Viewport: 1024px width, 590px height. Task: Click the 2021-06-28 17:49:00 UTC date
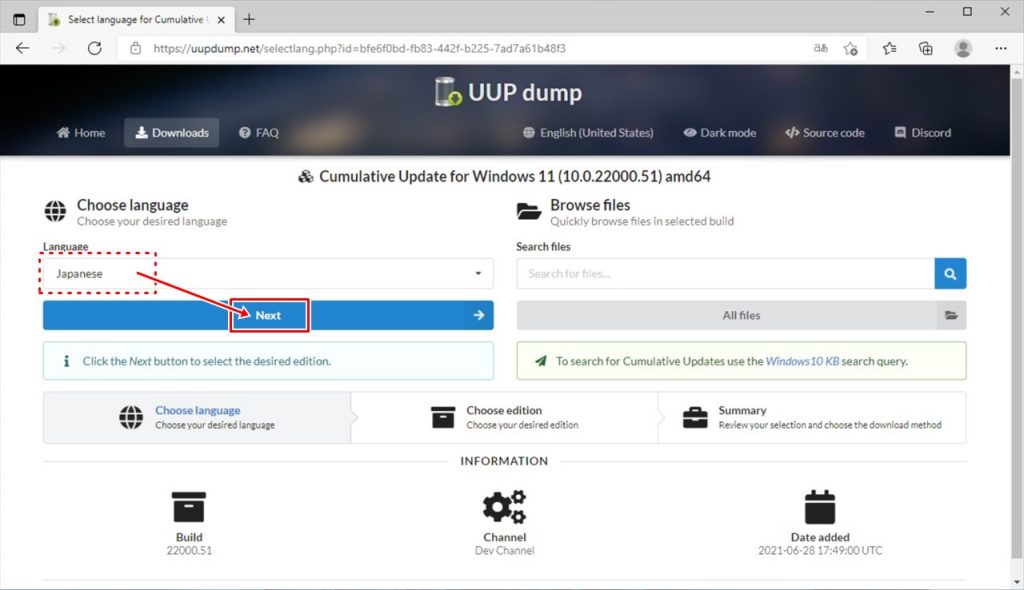coord(820,551)
